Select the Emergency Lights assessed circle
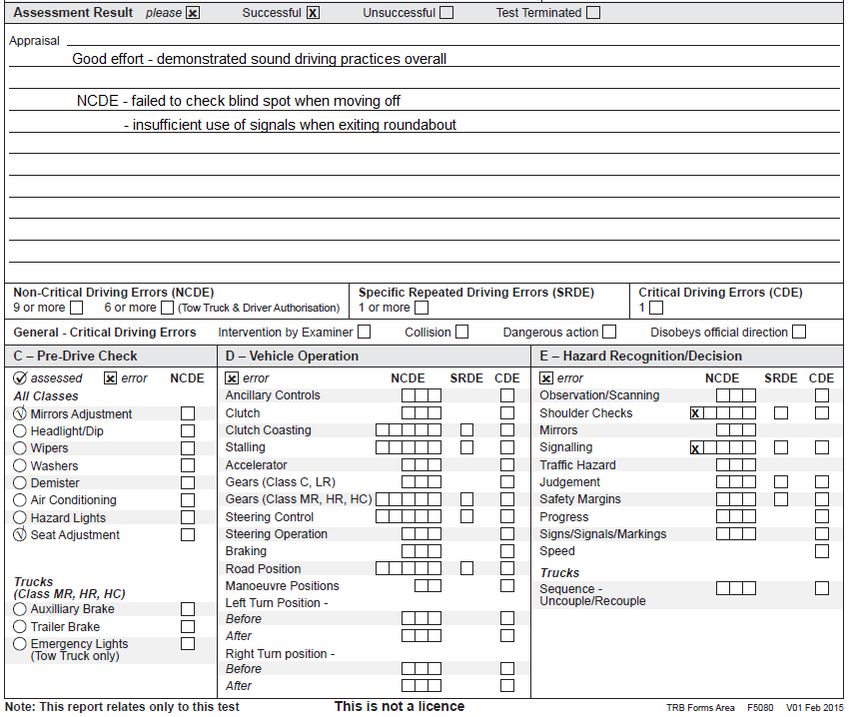Screen dimensions: 850x717 pos(20,644)
